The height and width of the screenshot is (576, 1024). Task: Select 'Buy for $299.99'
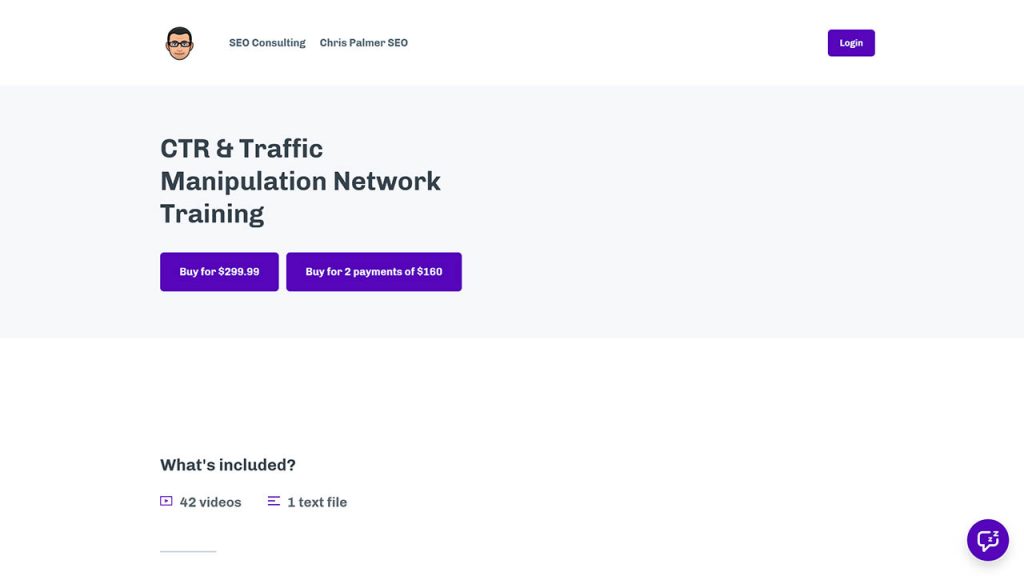pos(219,271)
